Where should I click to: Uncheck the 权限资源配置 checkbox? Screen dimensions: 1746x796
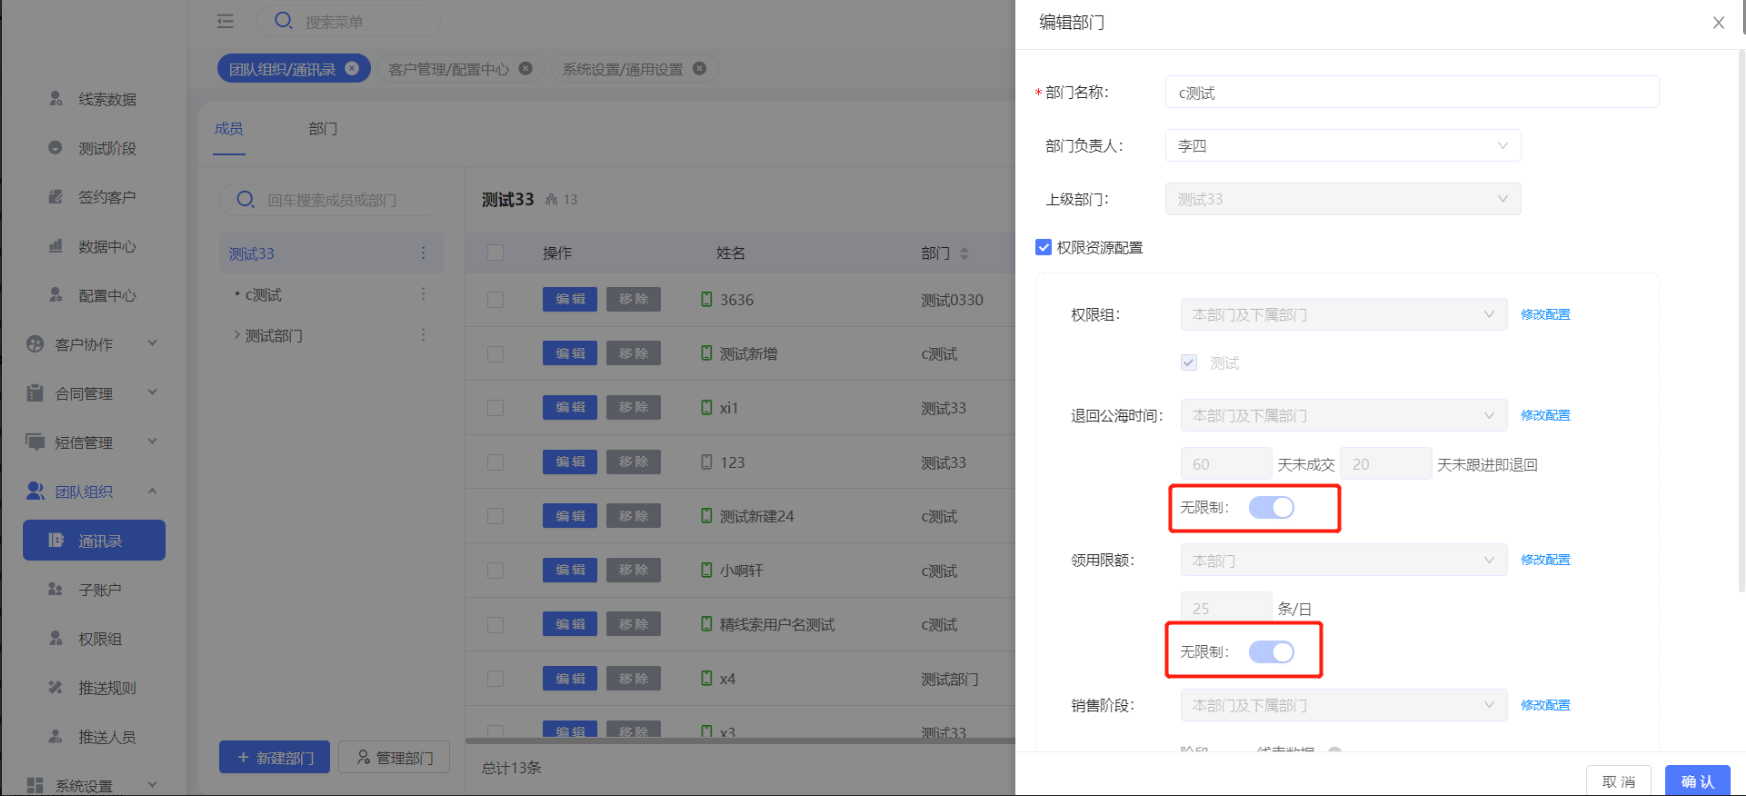[x=1043, y=247]
